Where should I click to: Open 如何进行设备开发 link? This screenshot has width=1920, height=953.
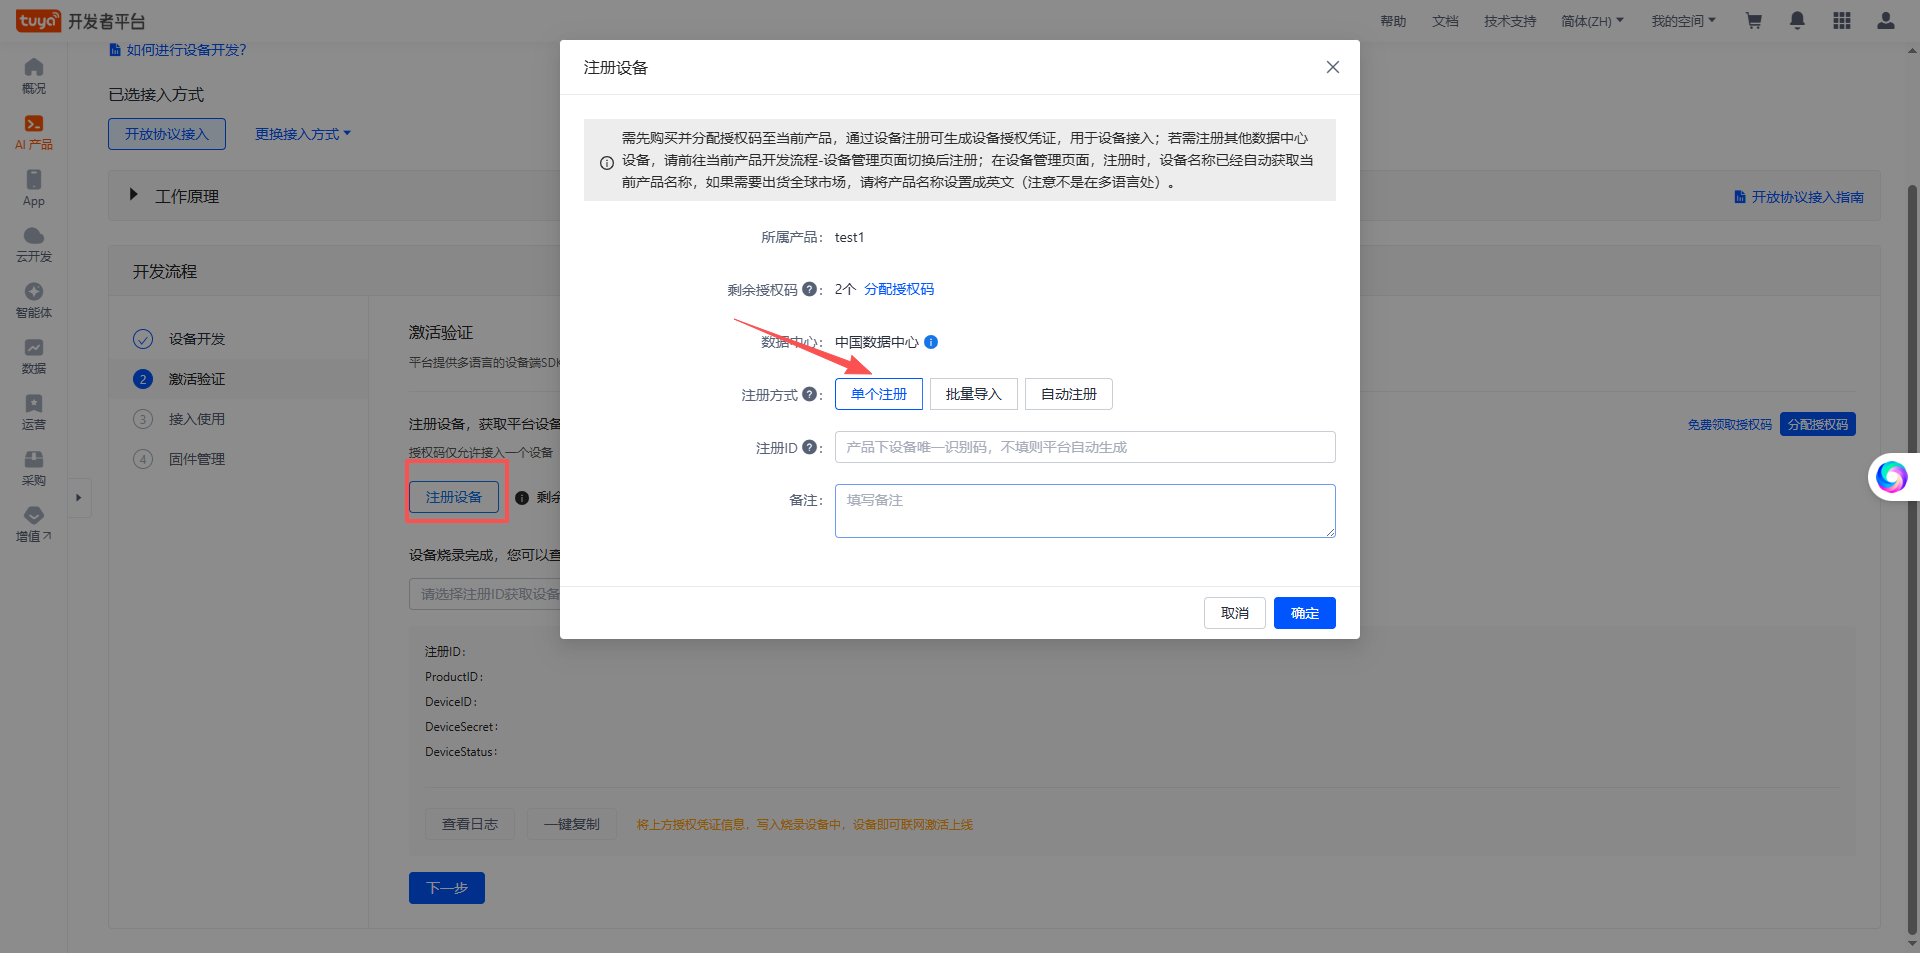point(186,50)
